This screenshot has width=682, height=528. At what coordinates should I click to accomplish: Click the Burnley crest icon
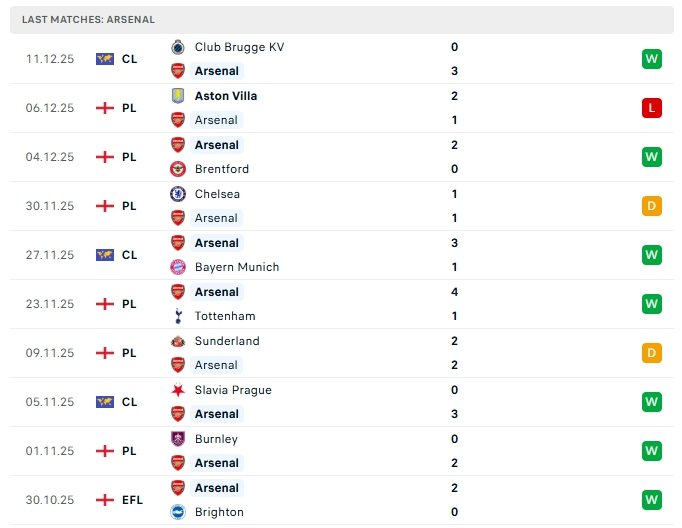[x=178, y=439]
